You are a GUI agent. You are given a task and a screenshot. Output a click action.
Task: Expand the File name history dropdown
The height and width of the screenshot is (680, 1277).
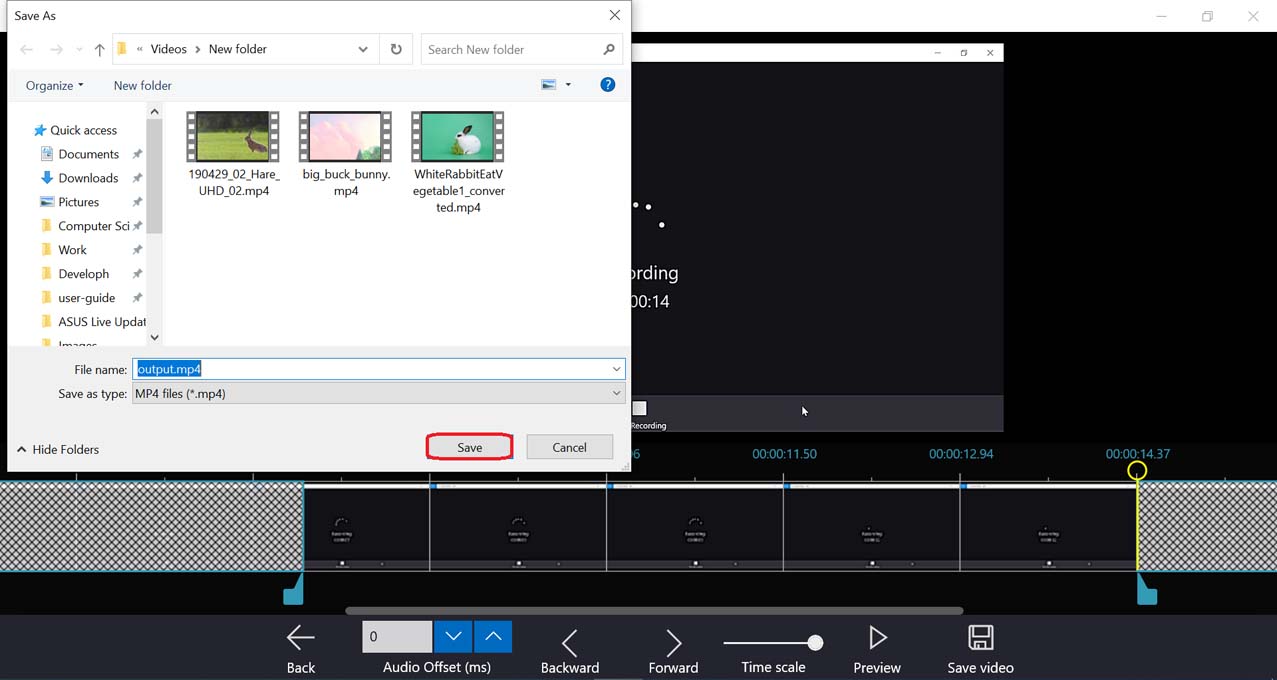coord(616,369)
